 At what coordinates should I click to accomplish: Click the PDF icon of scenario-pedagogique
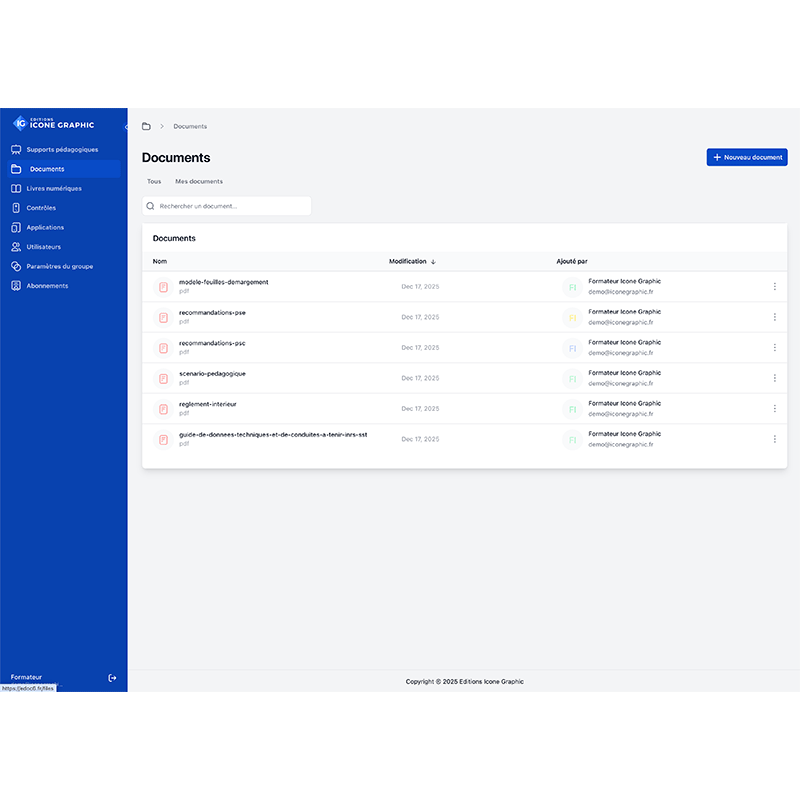click(163, 379)
